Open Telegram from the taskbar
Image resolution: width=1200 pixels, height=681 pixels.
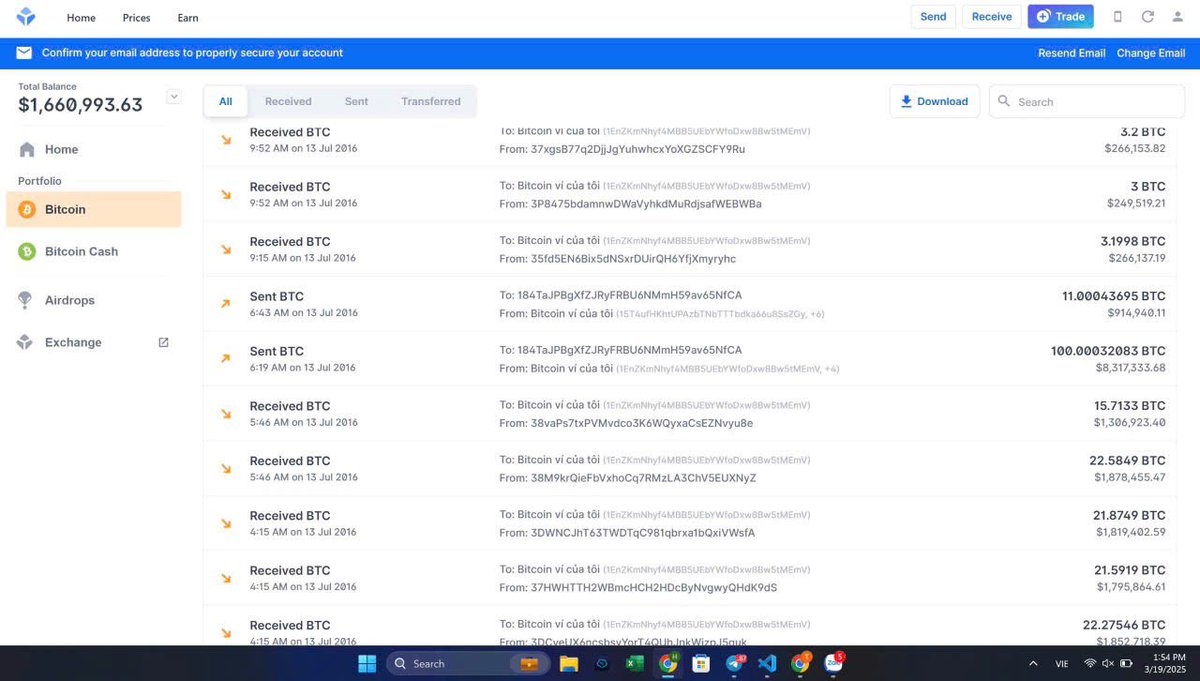(735, 663)
